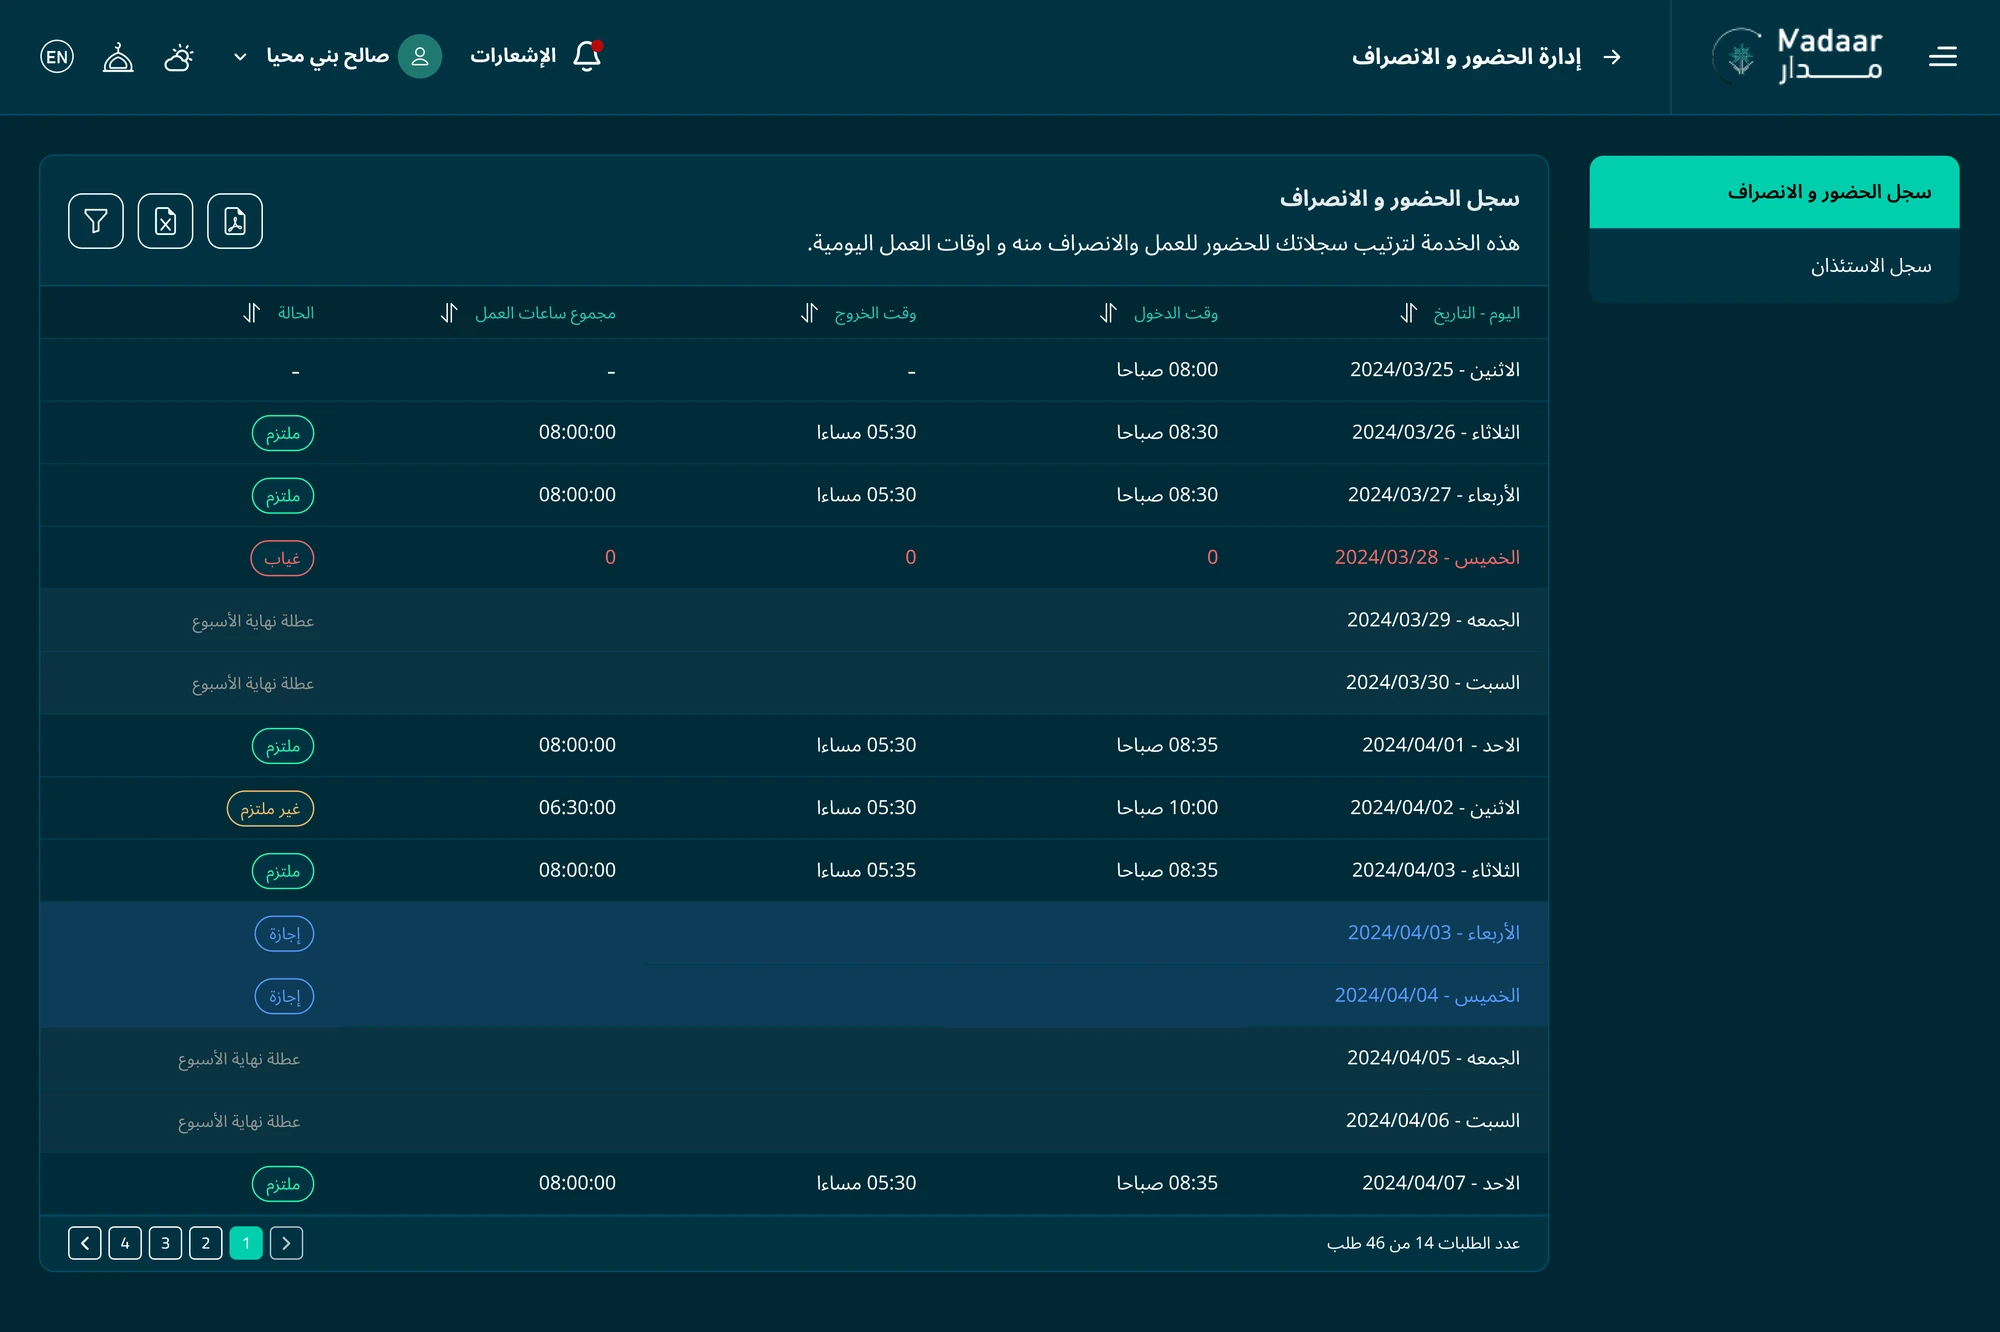Click the Madaar logo

pyautogui.click(x=1797, y=56)
